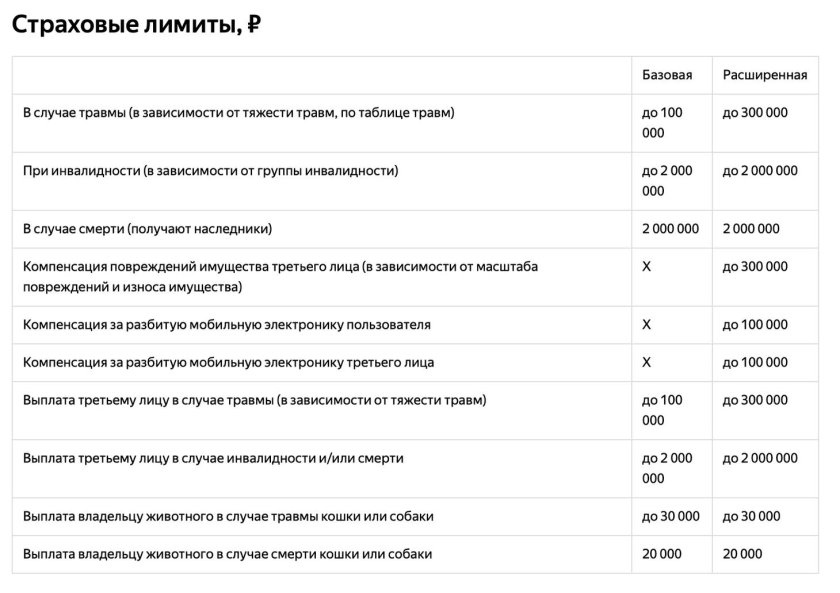Click Расширенная "20 000" value for pet death

[x=742, y=554]
